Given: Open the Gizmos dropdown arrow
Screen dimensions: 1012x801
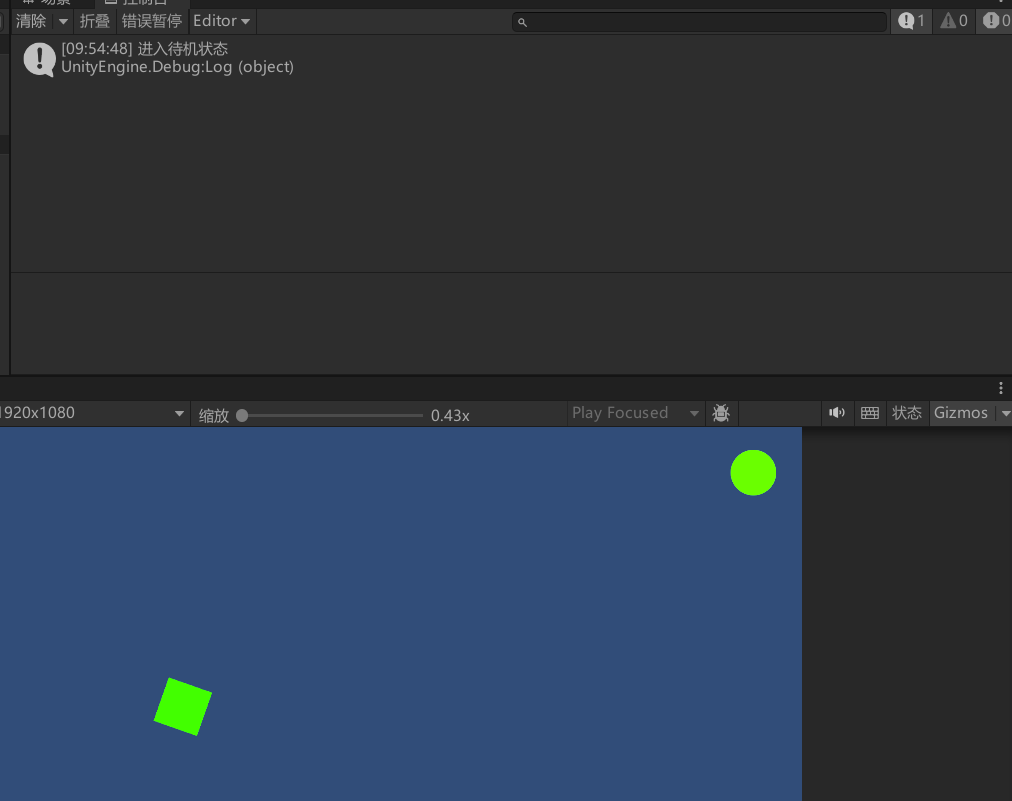Looking at the screenshot, I should tap(1005, 414).
